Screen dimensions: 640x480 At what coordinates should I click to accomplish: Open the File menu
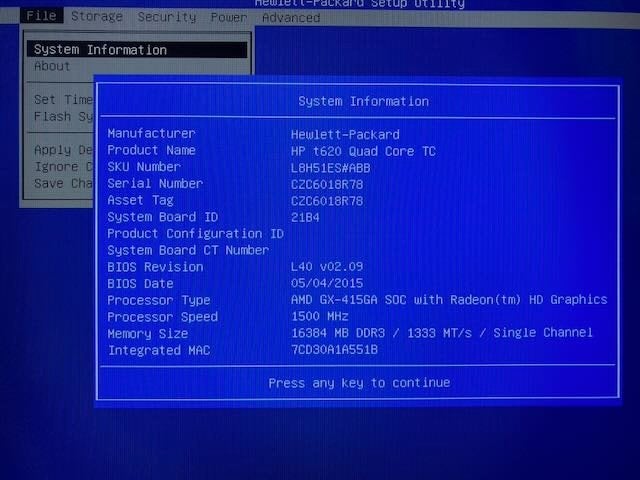click(41, 16)
